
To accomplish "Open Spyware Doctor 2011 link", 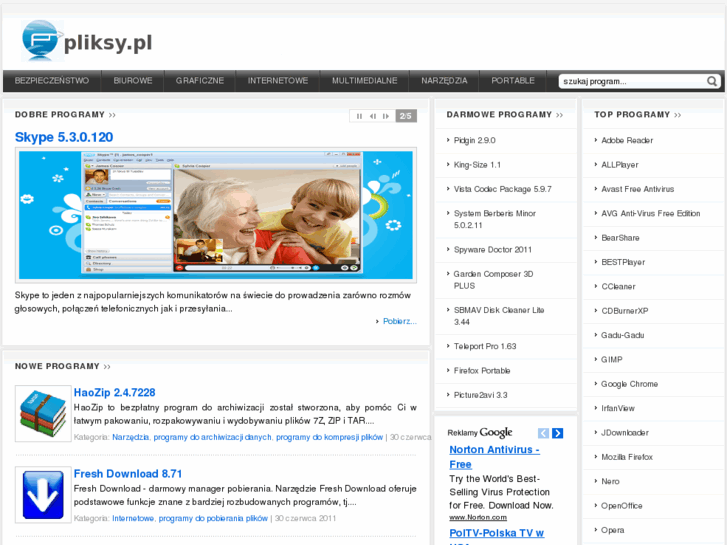I will tap(493, 250).
